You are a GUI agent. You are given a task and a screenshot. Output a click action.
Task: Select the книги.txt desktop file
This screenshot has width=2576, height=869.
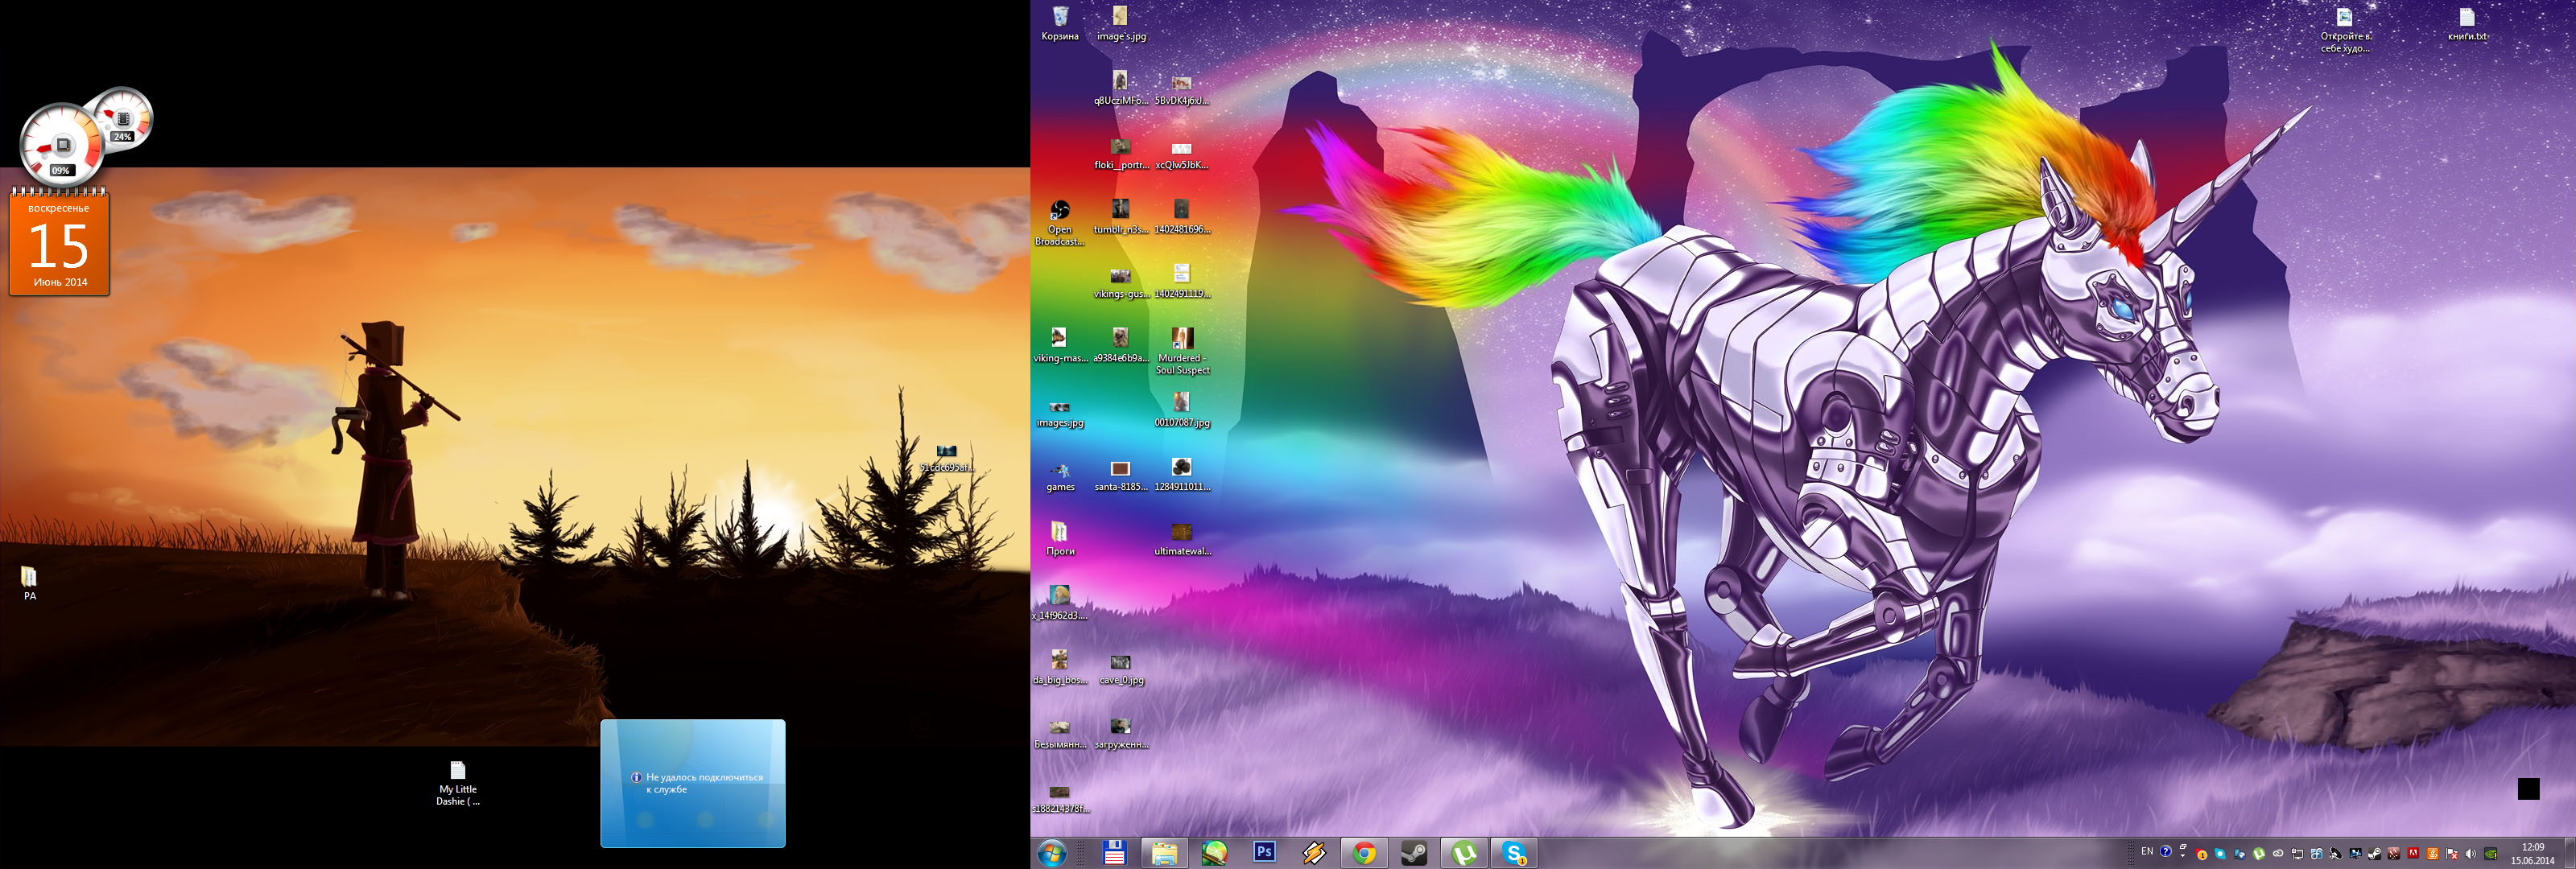point(2467,22)
